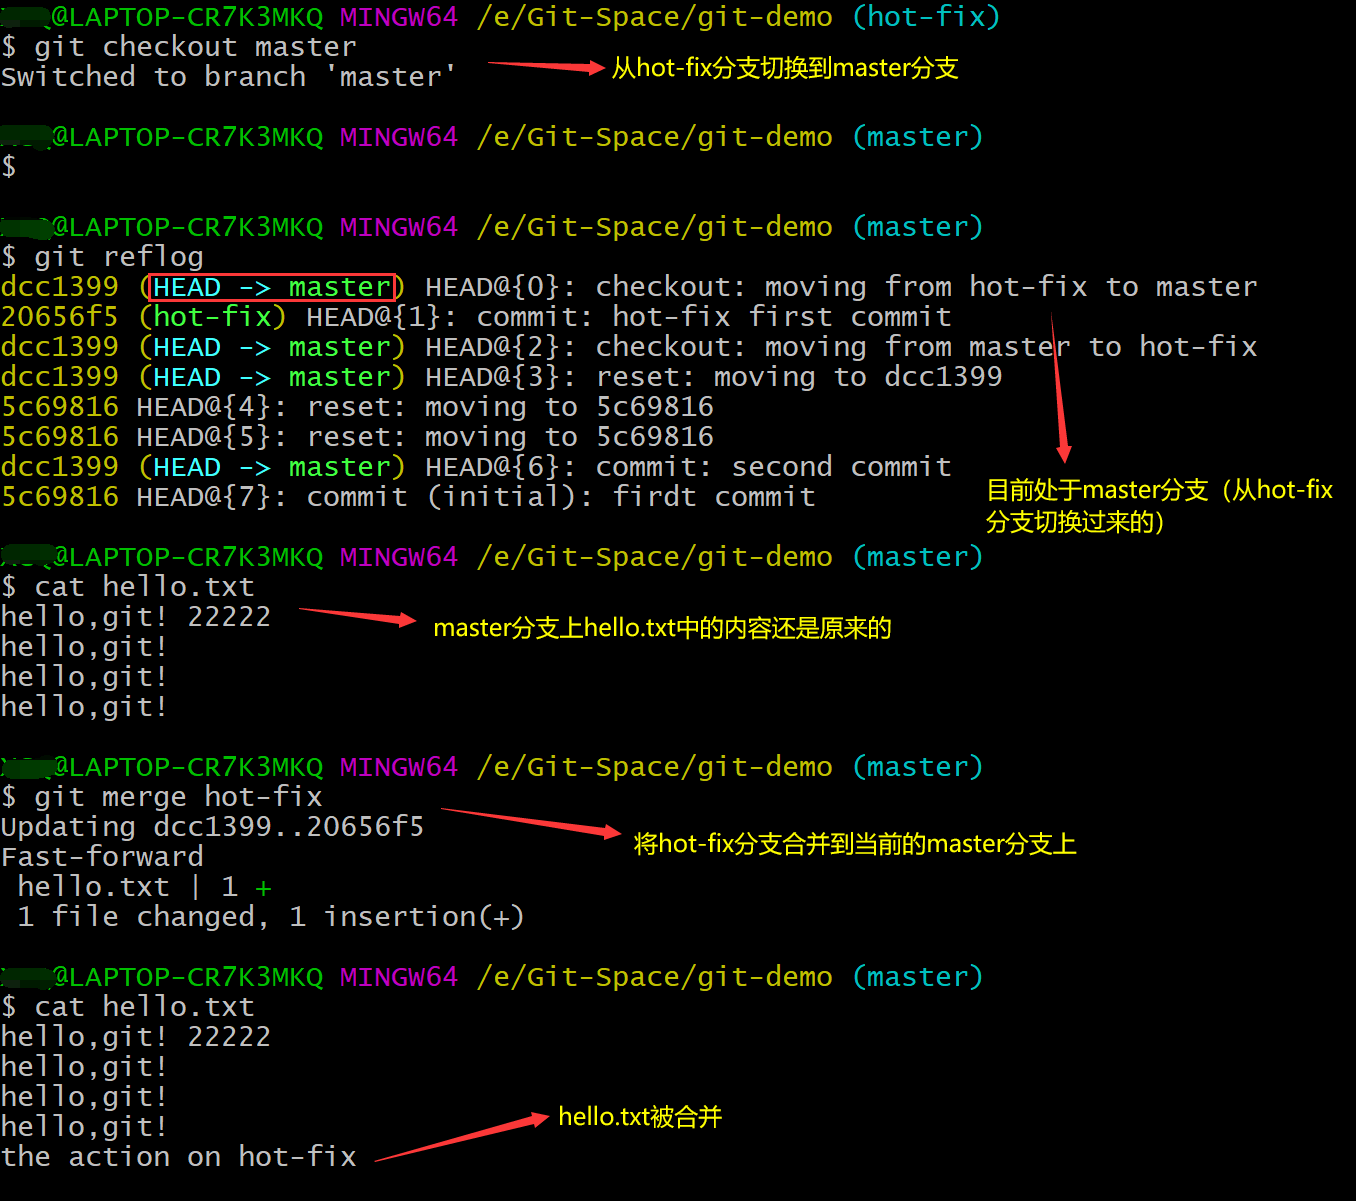Click the 'the action on hot-fix' line
Image resolution: width=1356 pixels, height=1201 pixels.
coord(179,1157)
